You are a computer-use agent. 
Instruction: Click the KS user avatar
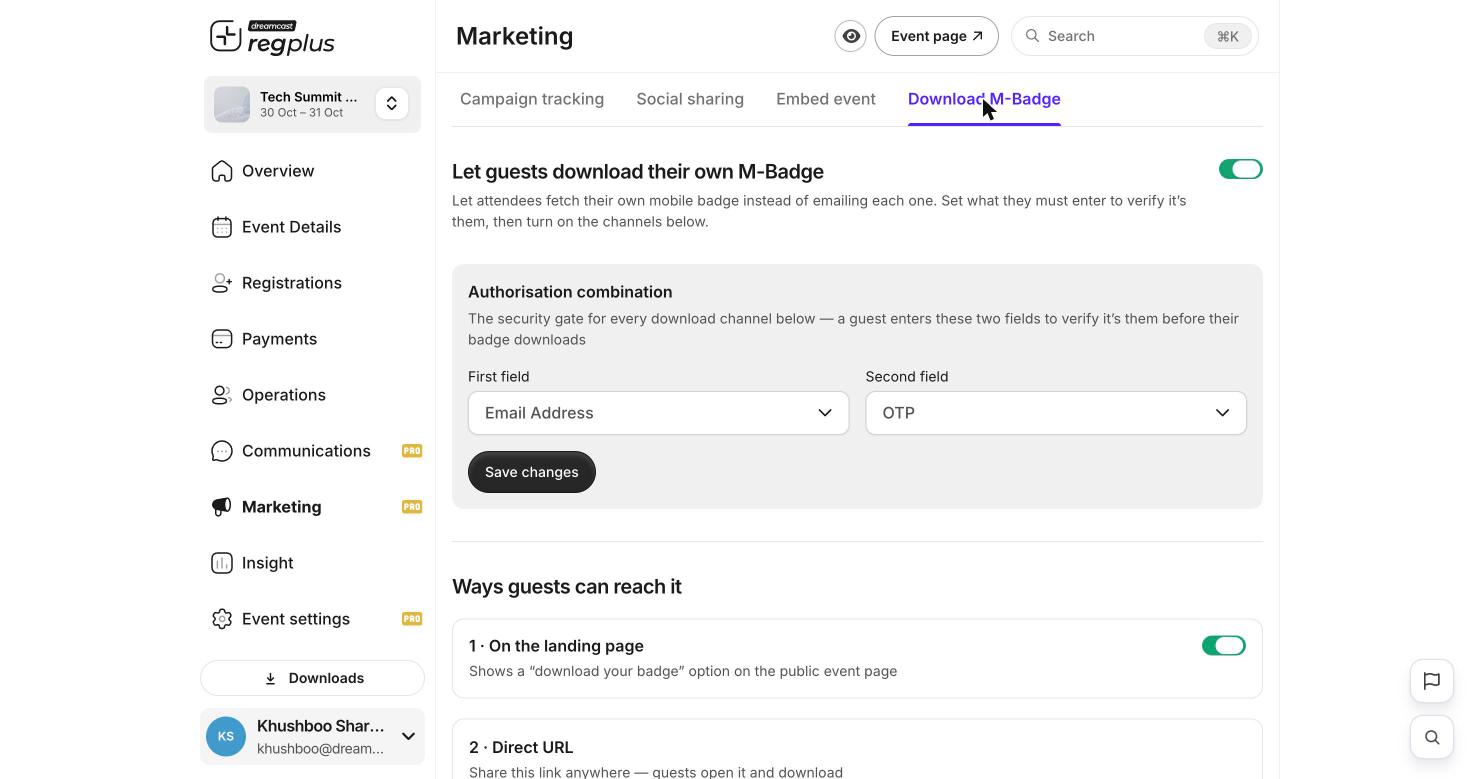point(226,737)
